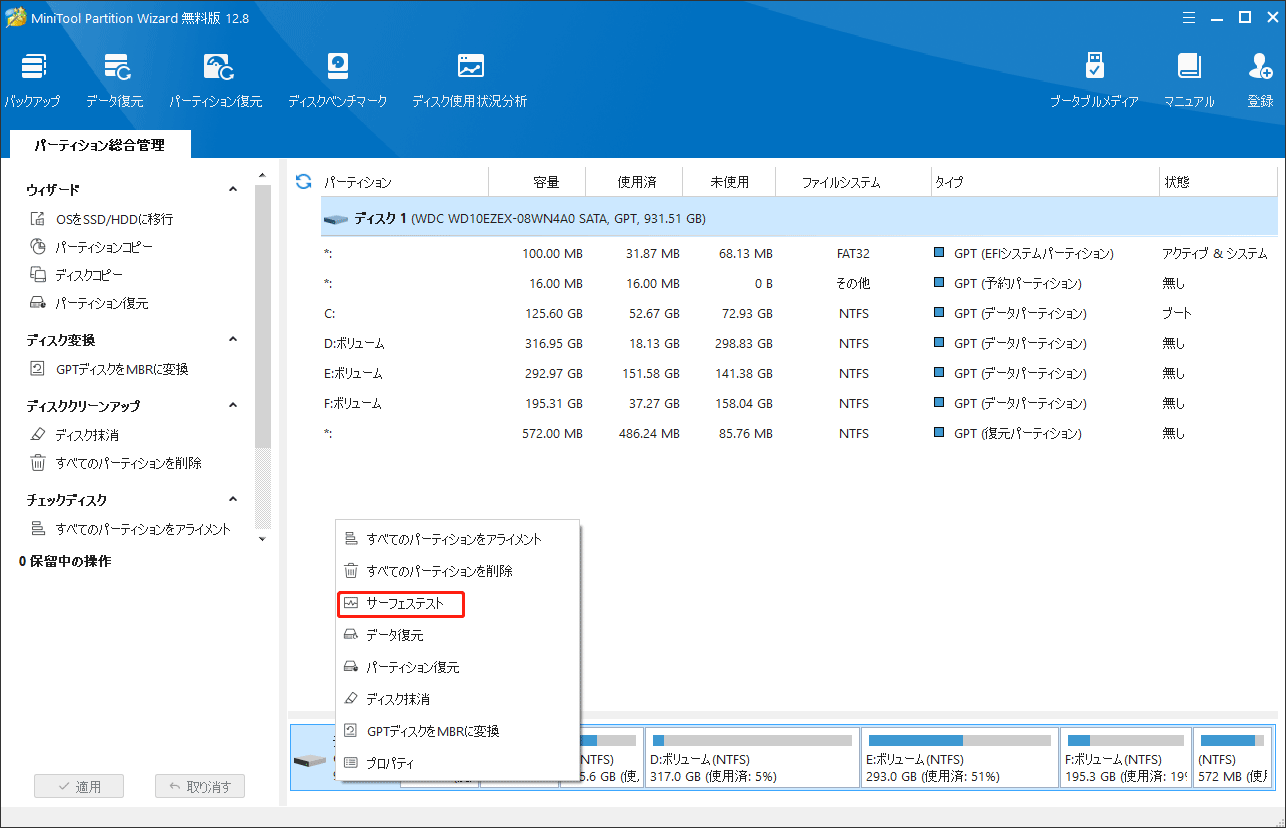Image resolution: width=1286 pixels, height=828 pixels.
Task: Click すべてのパーティションを削除 in sidebar
Action: [x=116, y=463]
